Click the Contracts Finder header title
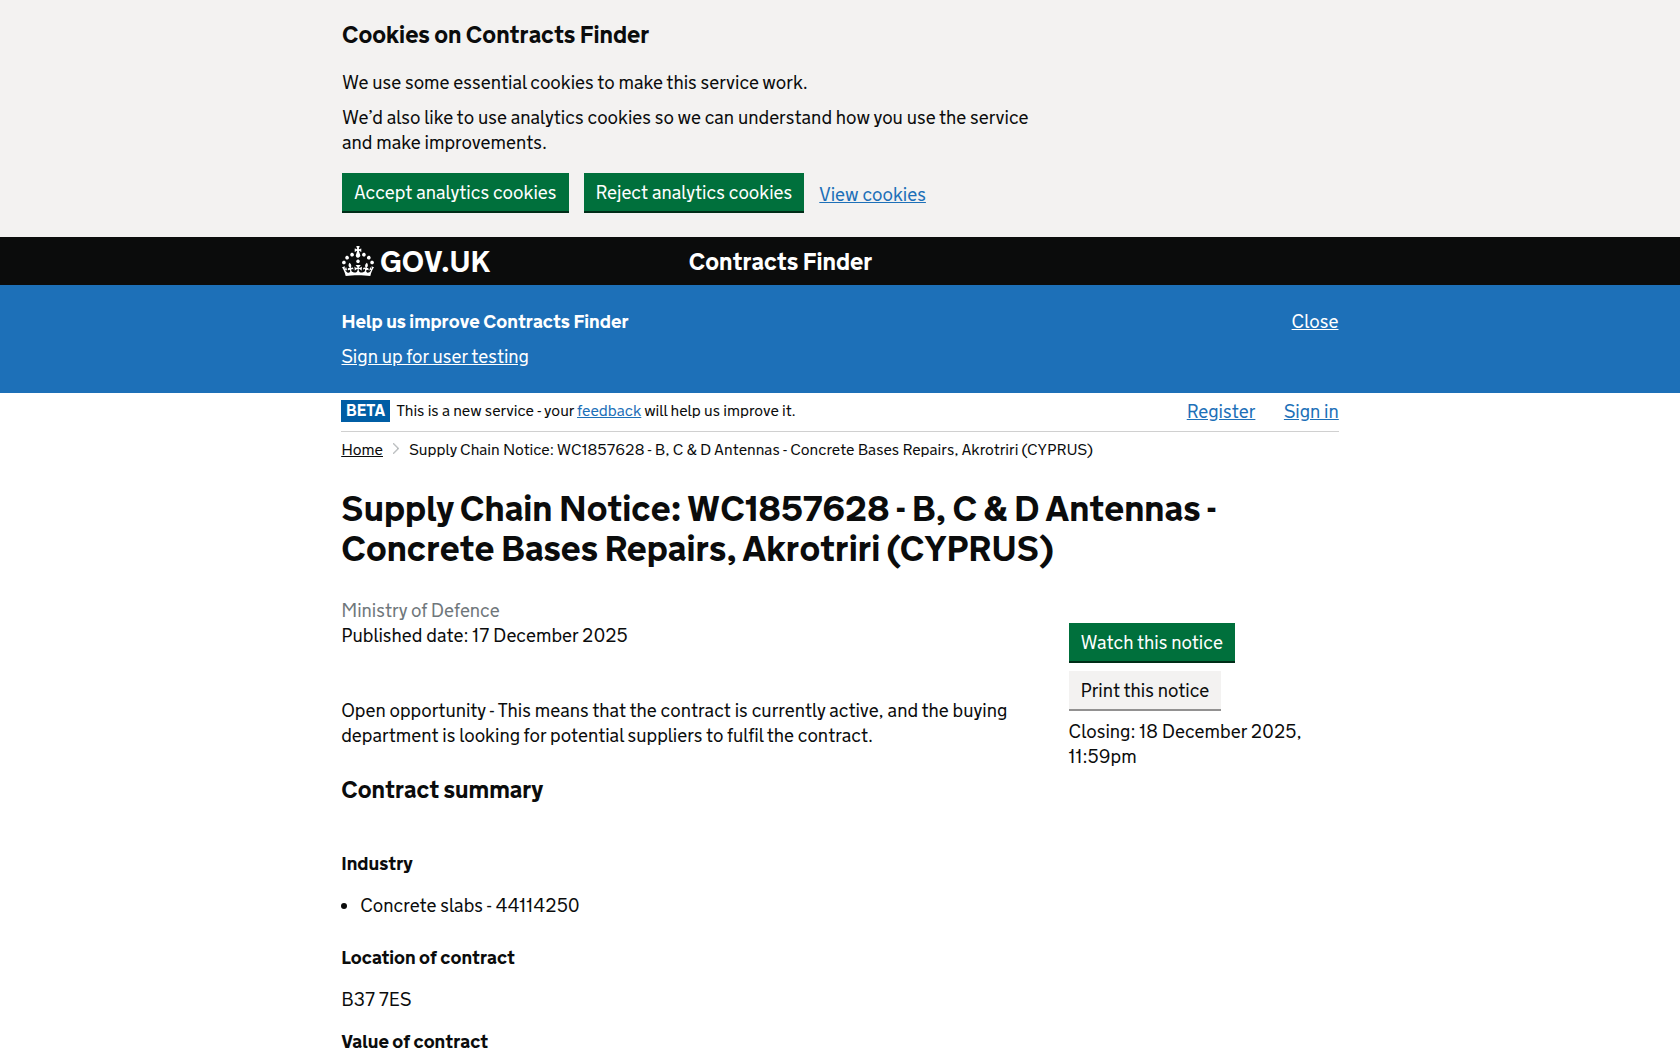Viewport: 1680px width, 1050px height. [x=780, y=262]
